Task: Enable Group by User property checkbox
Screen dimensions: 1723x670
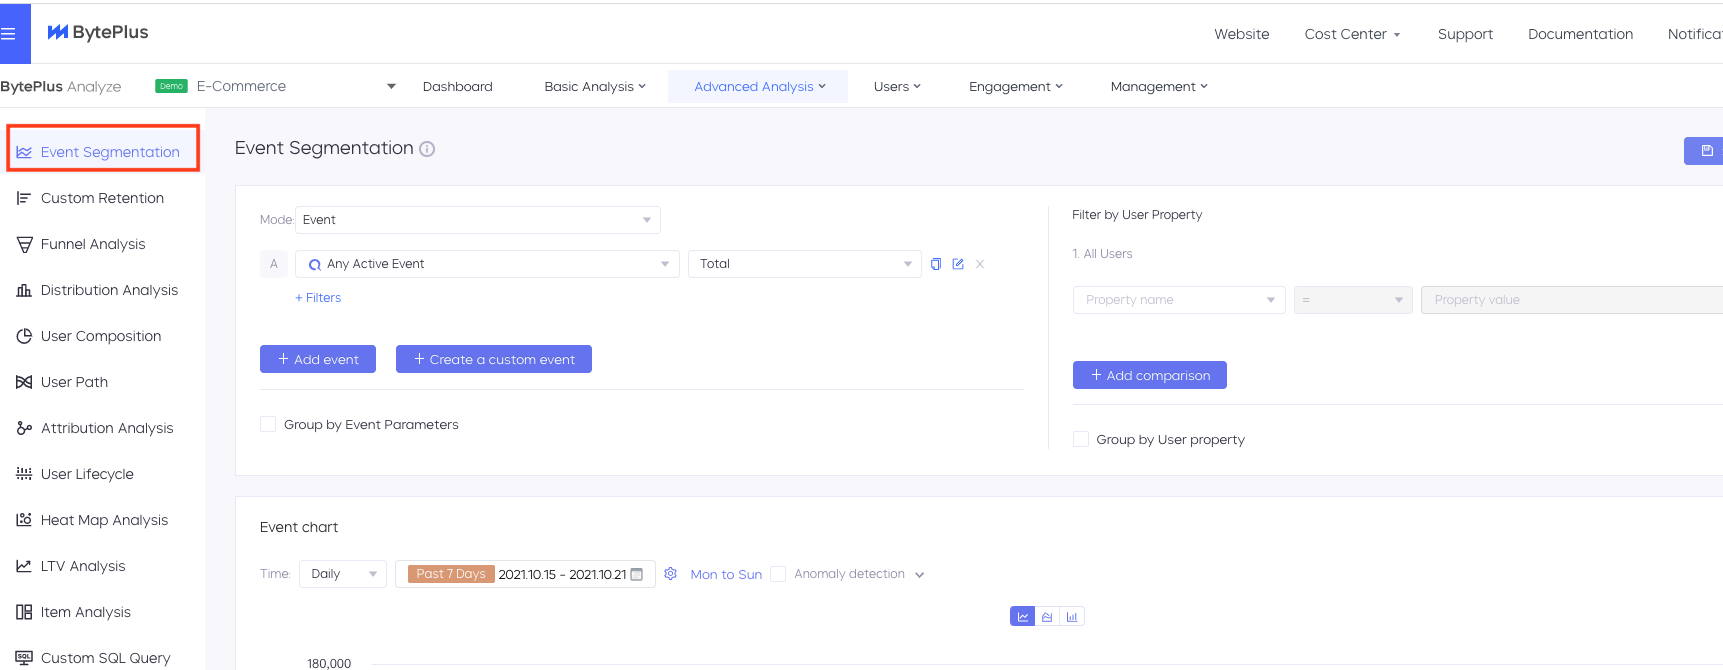Action: click(1080, 439)
